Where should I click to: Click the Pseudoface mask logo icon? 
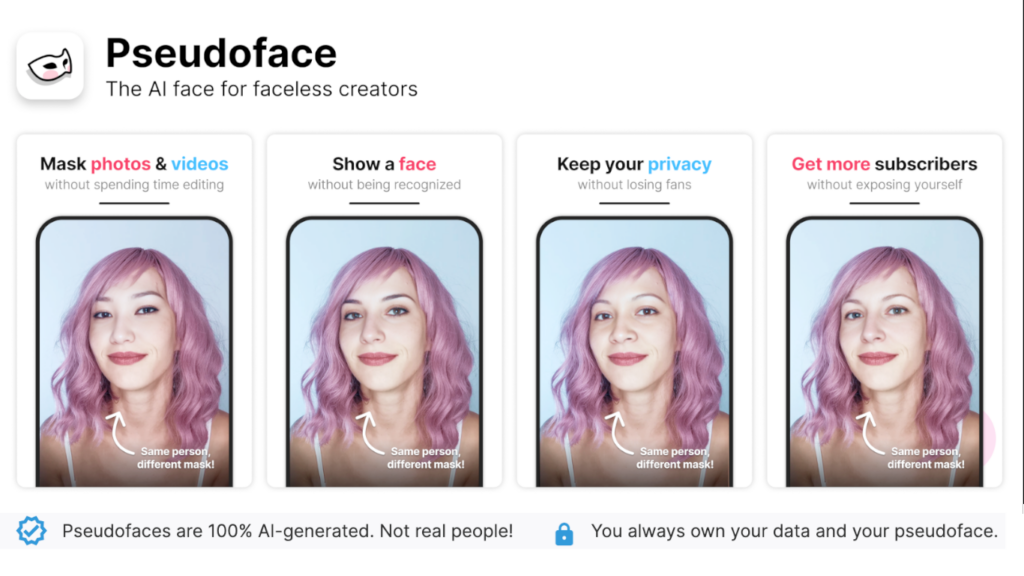[x=50, y=66]
